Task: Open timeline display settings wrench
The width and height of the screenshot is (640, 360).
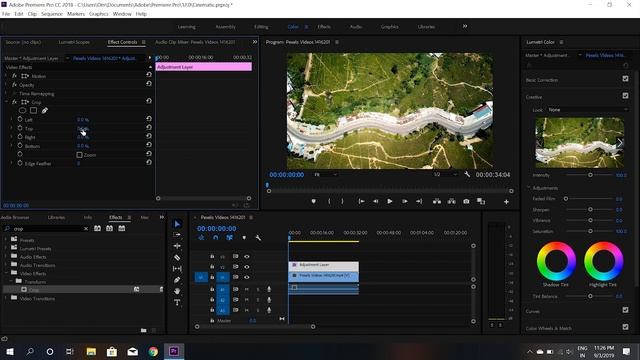Action: point(258,238)
